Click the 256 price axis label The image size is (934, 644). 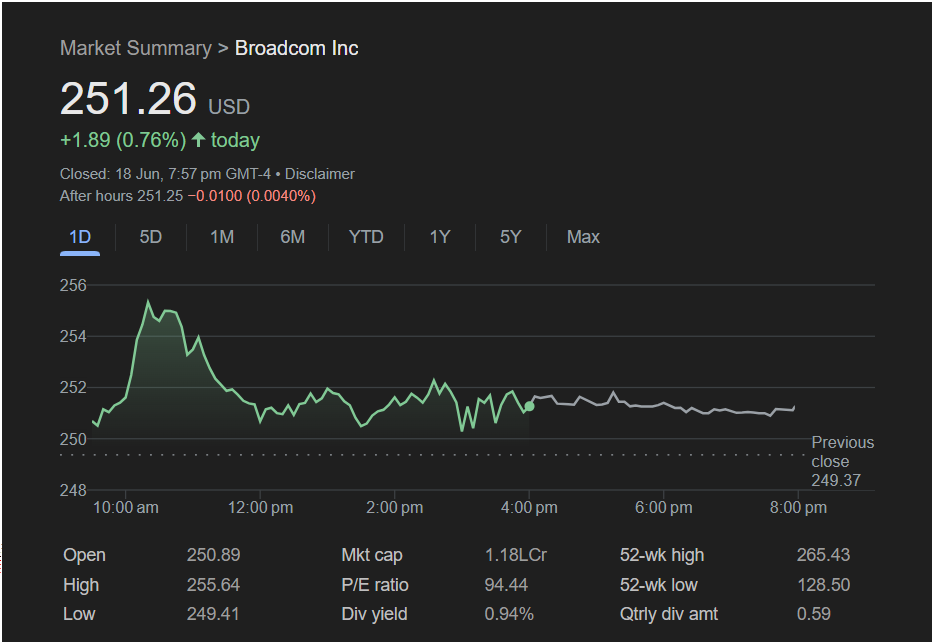[x=73, y=285]
